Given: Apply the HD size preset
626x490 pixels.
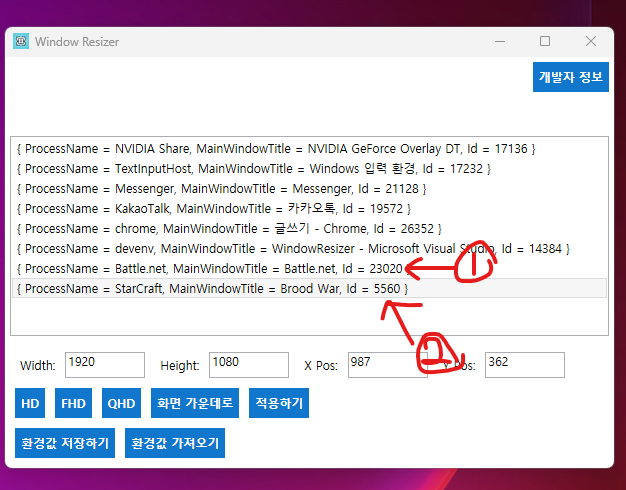Looking at the screenshot, I should tap(30, 403).
